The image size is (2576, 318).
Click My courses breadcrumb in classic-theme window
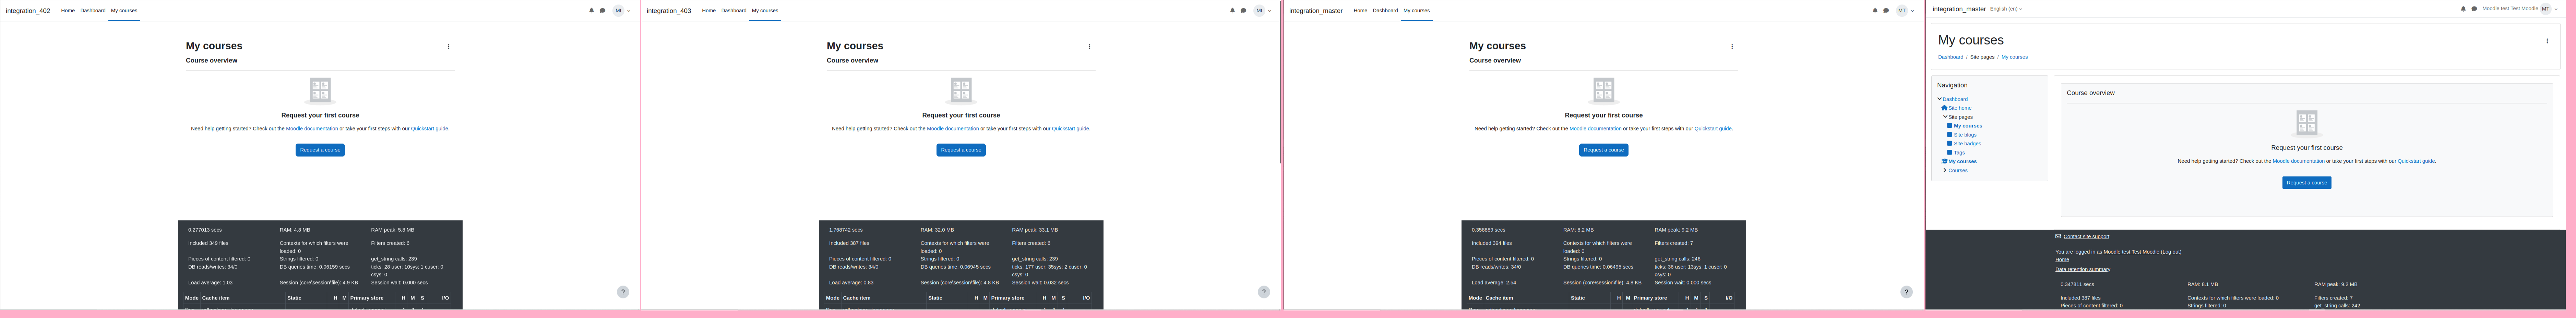tap(2015, 57)
